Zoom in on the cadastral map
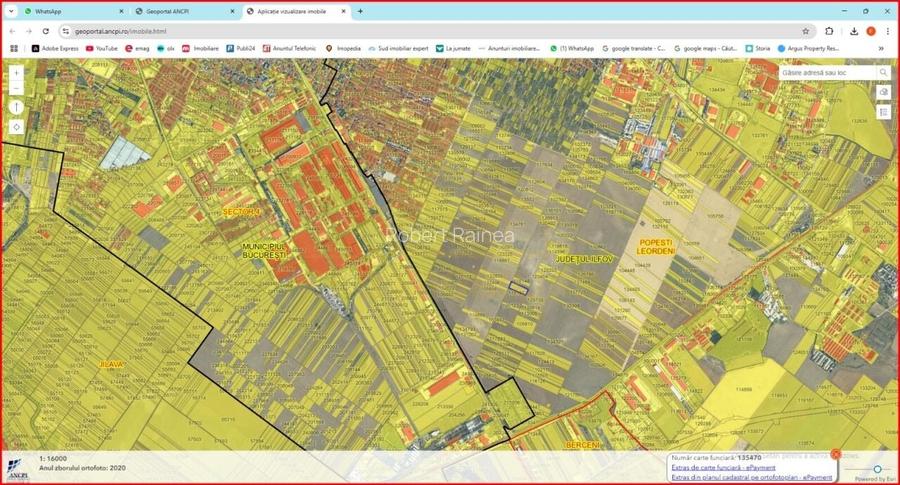Viewport: 900px width, 485px height. 16,73
